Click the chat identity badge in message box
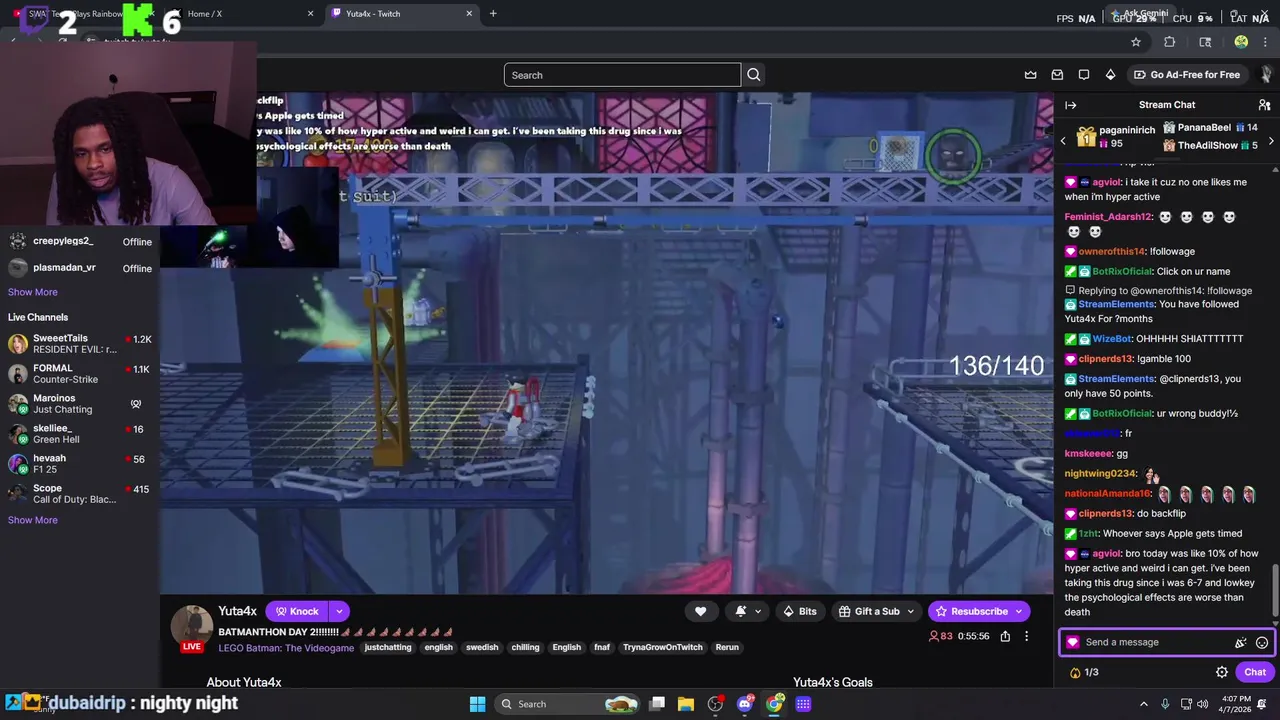 click(1073, 642)
